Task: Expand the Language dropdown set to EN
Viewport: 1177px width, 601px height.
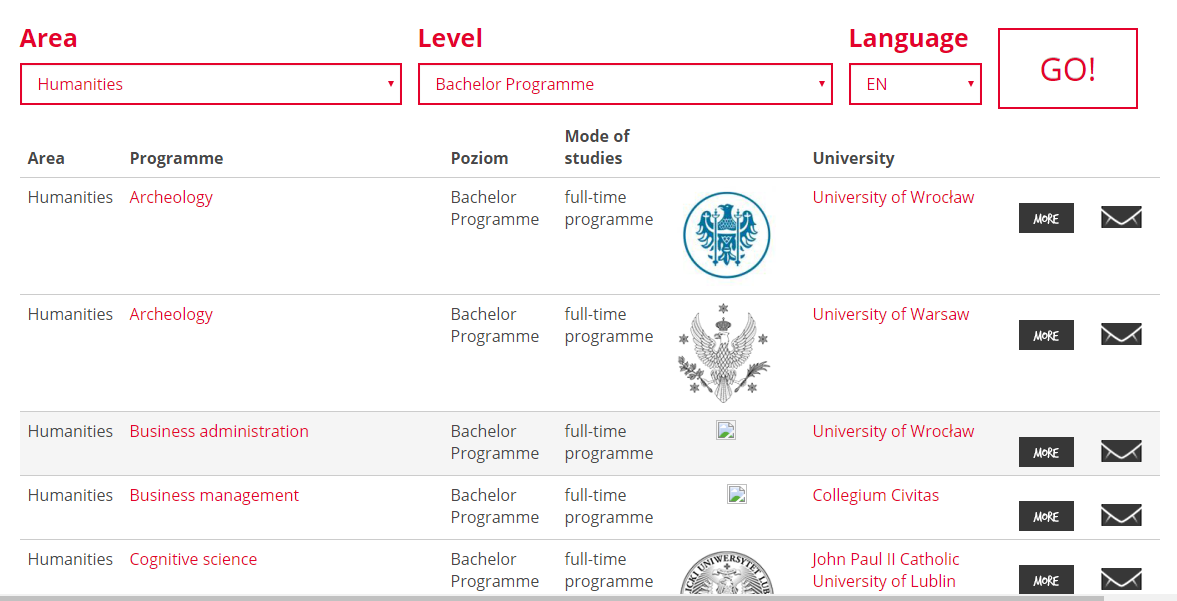Action: (915, 84)
